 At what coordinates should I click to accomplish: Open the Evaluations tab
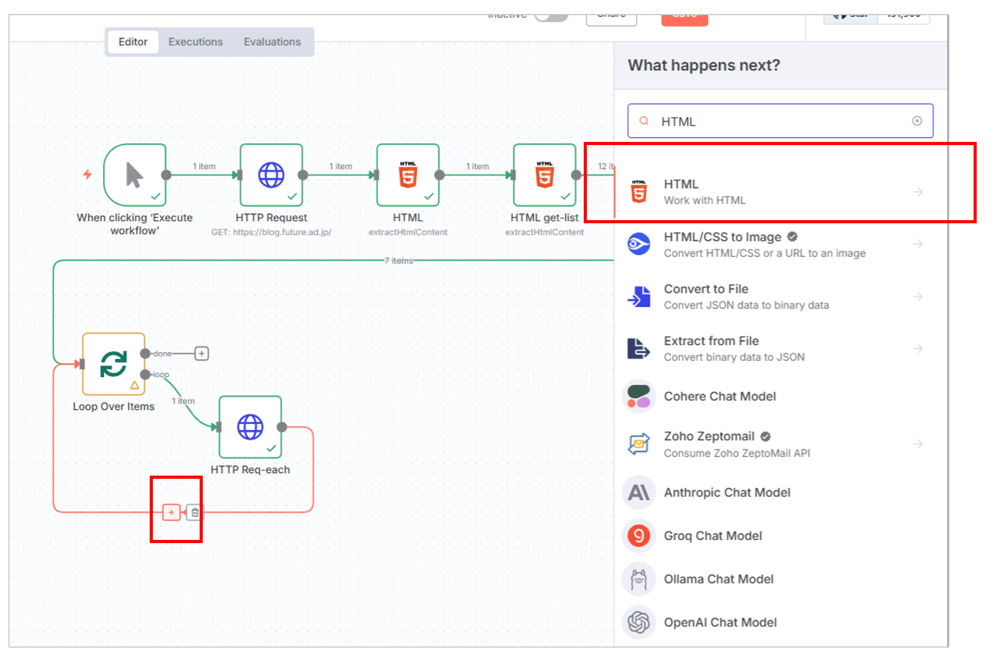pyautogui.click(x=272, y=42)
